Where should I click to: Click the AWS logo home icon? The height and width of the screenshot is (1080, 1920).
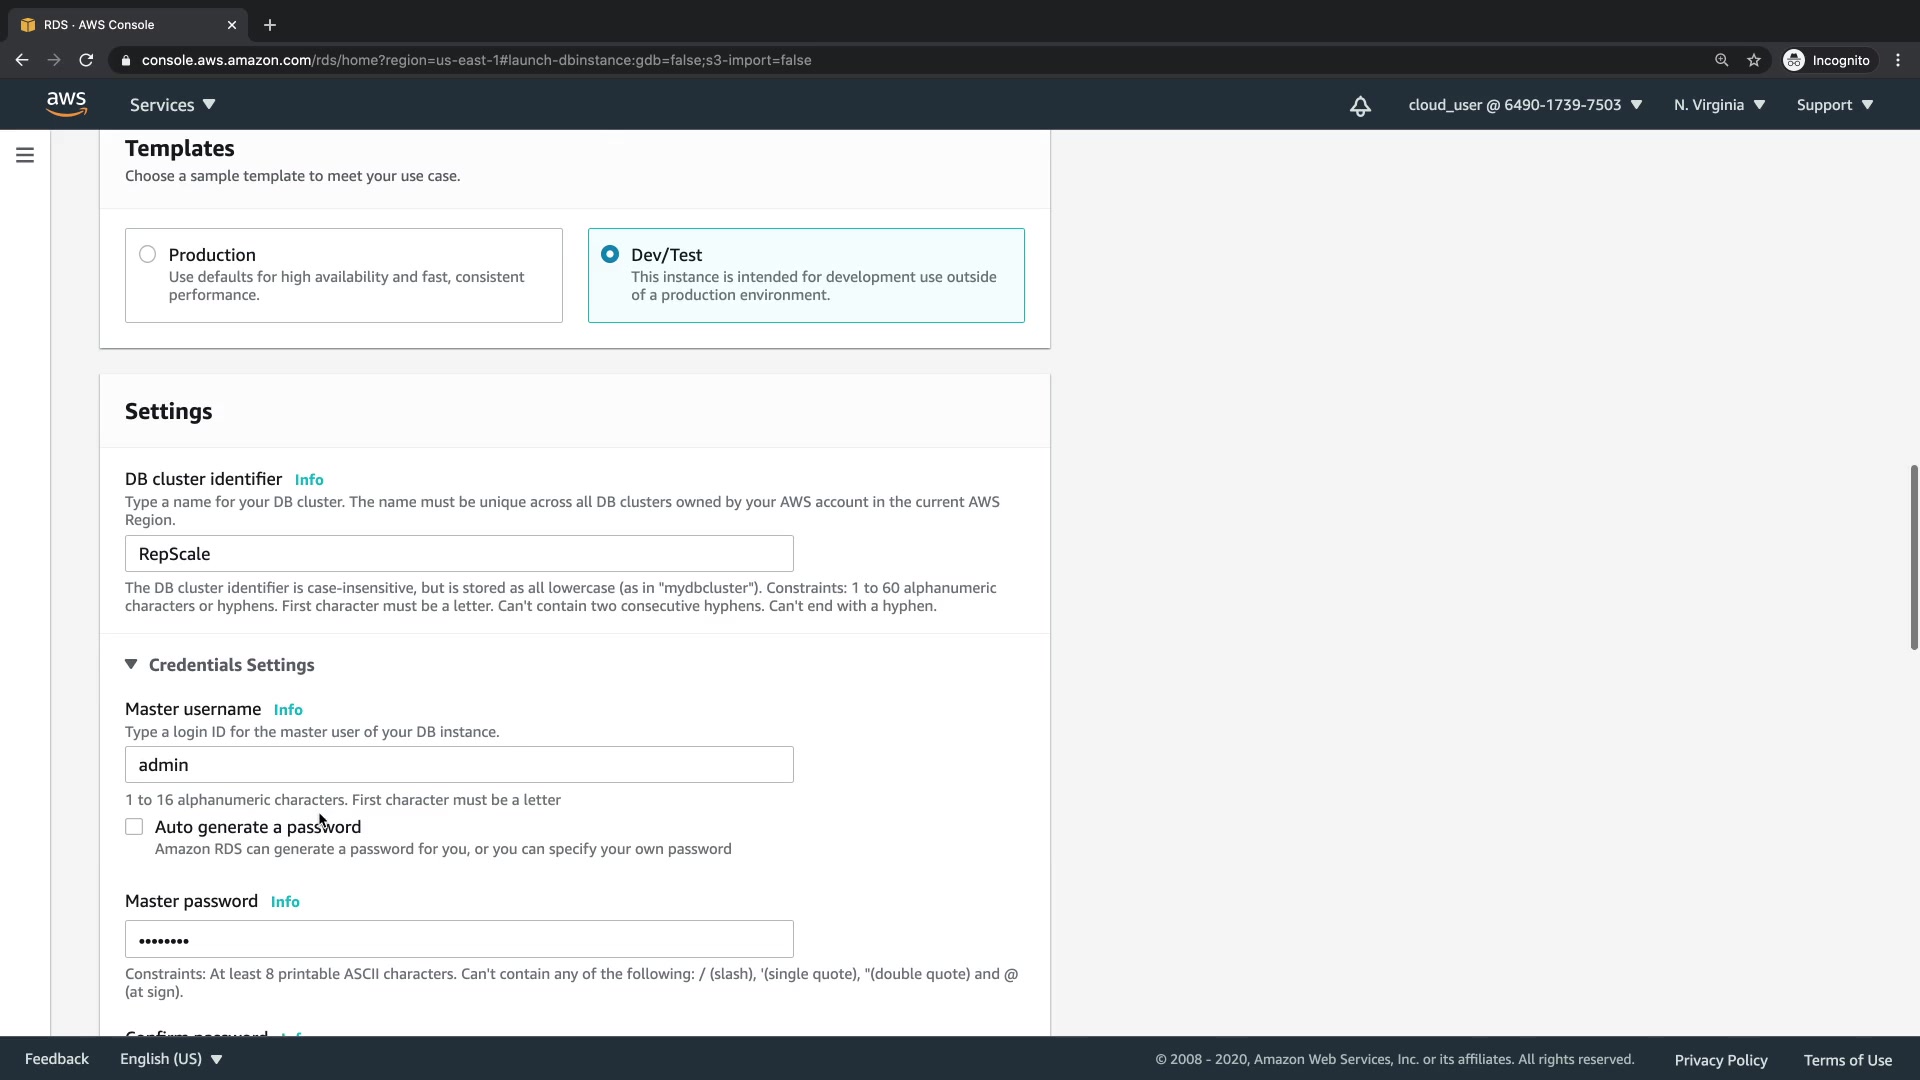[66, 104]
